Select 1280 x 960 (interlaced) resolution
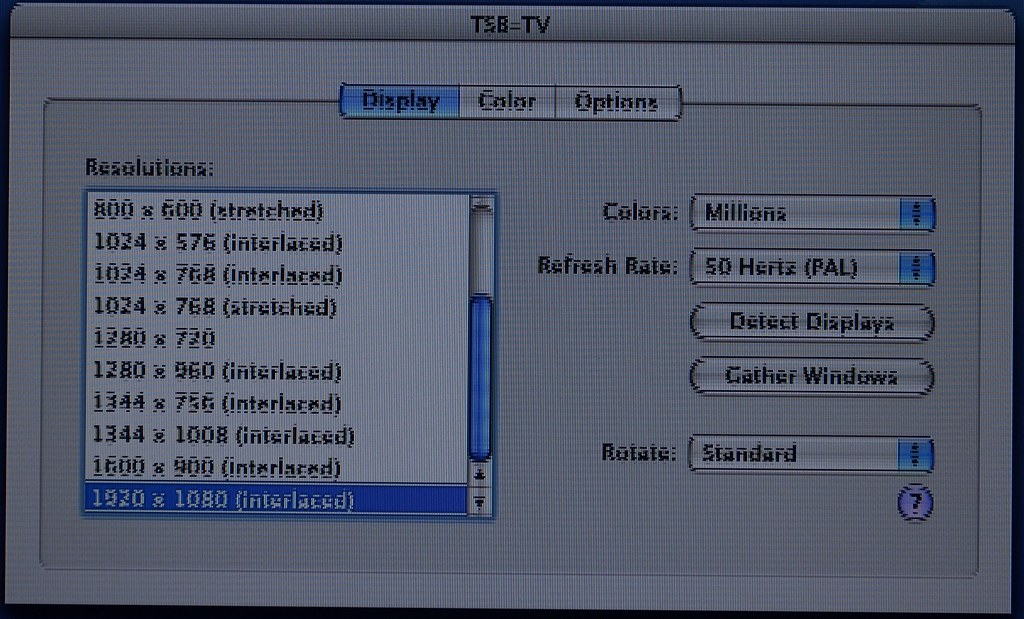Image resolution: width=1024 pixels, height=619 pixels. coord(277,370)
